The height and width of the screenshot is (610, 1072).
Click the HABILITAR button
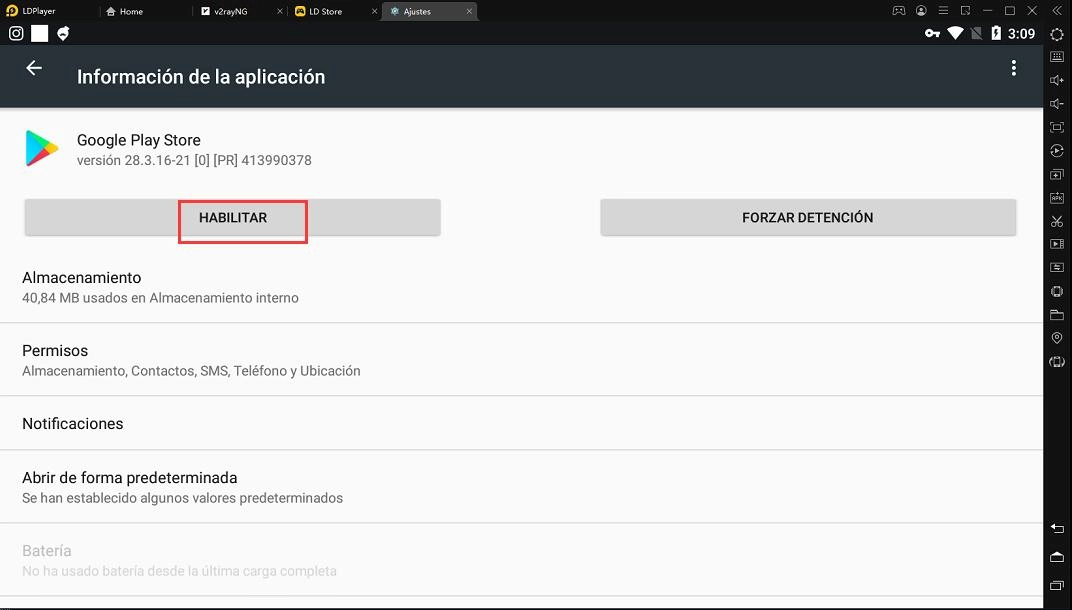click(232, 217)
